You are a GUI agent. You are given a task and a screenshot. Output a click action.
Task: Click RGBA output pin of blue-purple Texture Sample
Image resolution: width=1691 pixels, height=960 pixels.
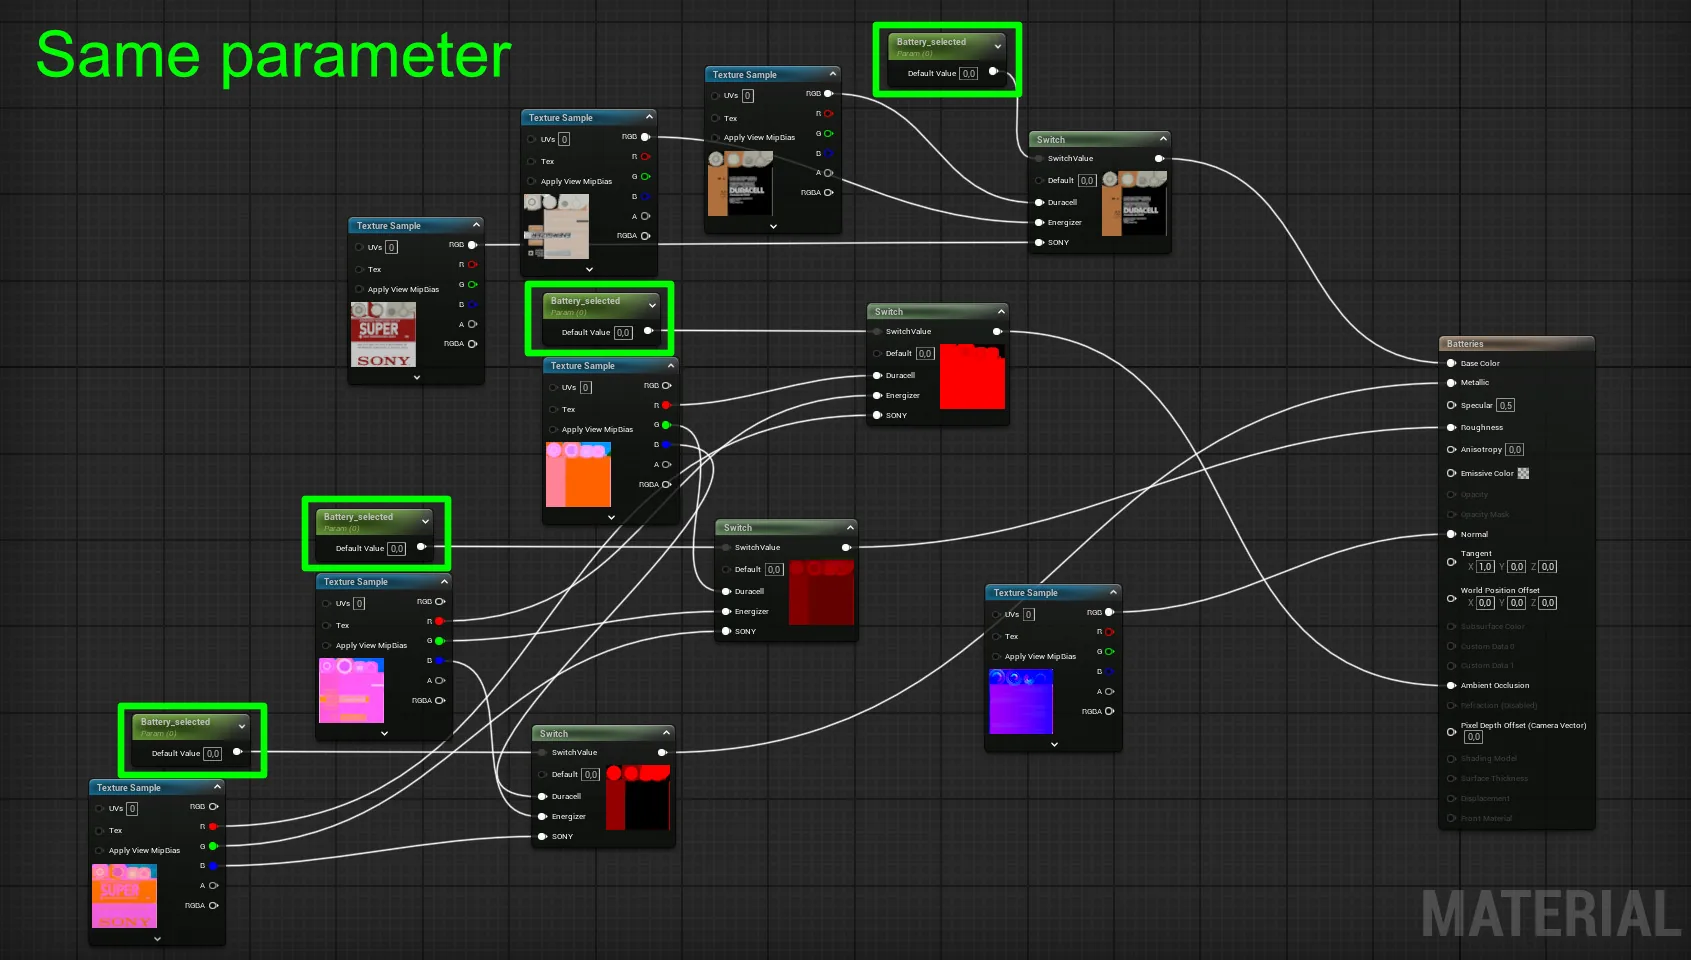[x=1109, y=711]
